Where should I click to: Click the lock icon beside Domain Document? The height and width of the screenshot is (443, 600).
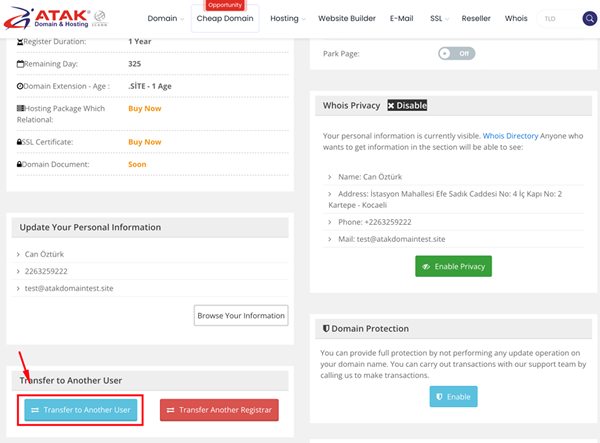pyautogui.click(x=20, y=164)
